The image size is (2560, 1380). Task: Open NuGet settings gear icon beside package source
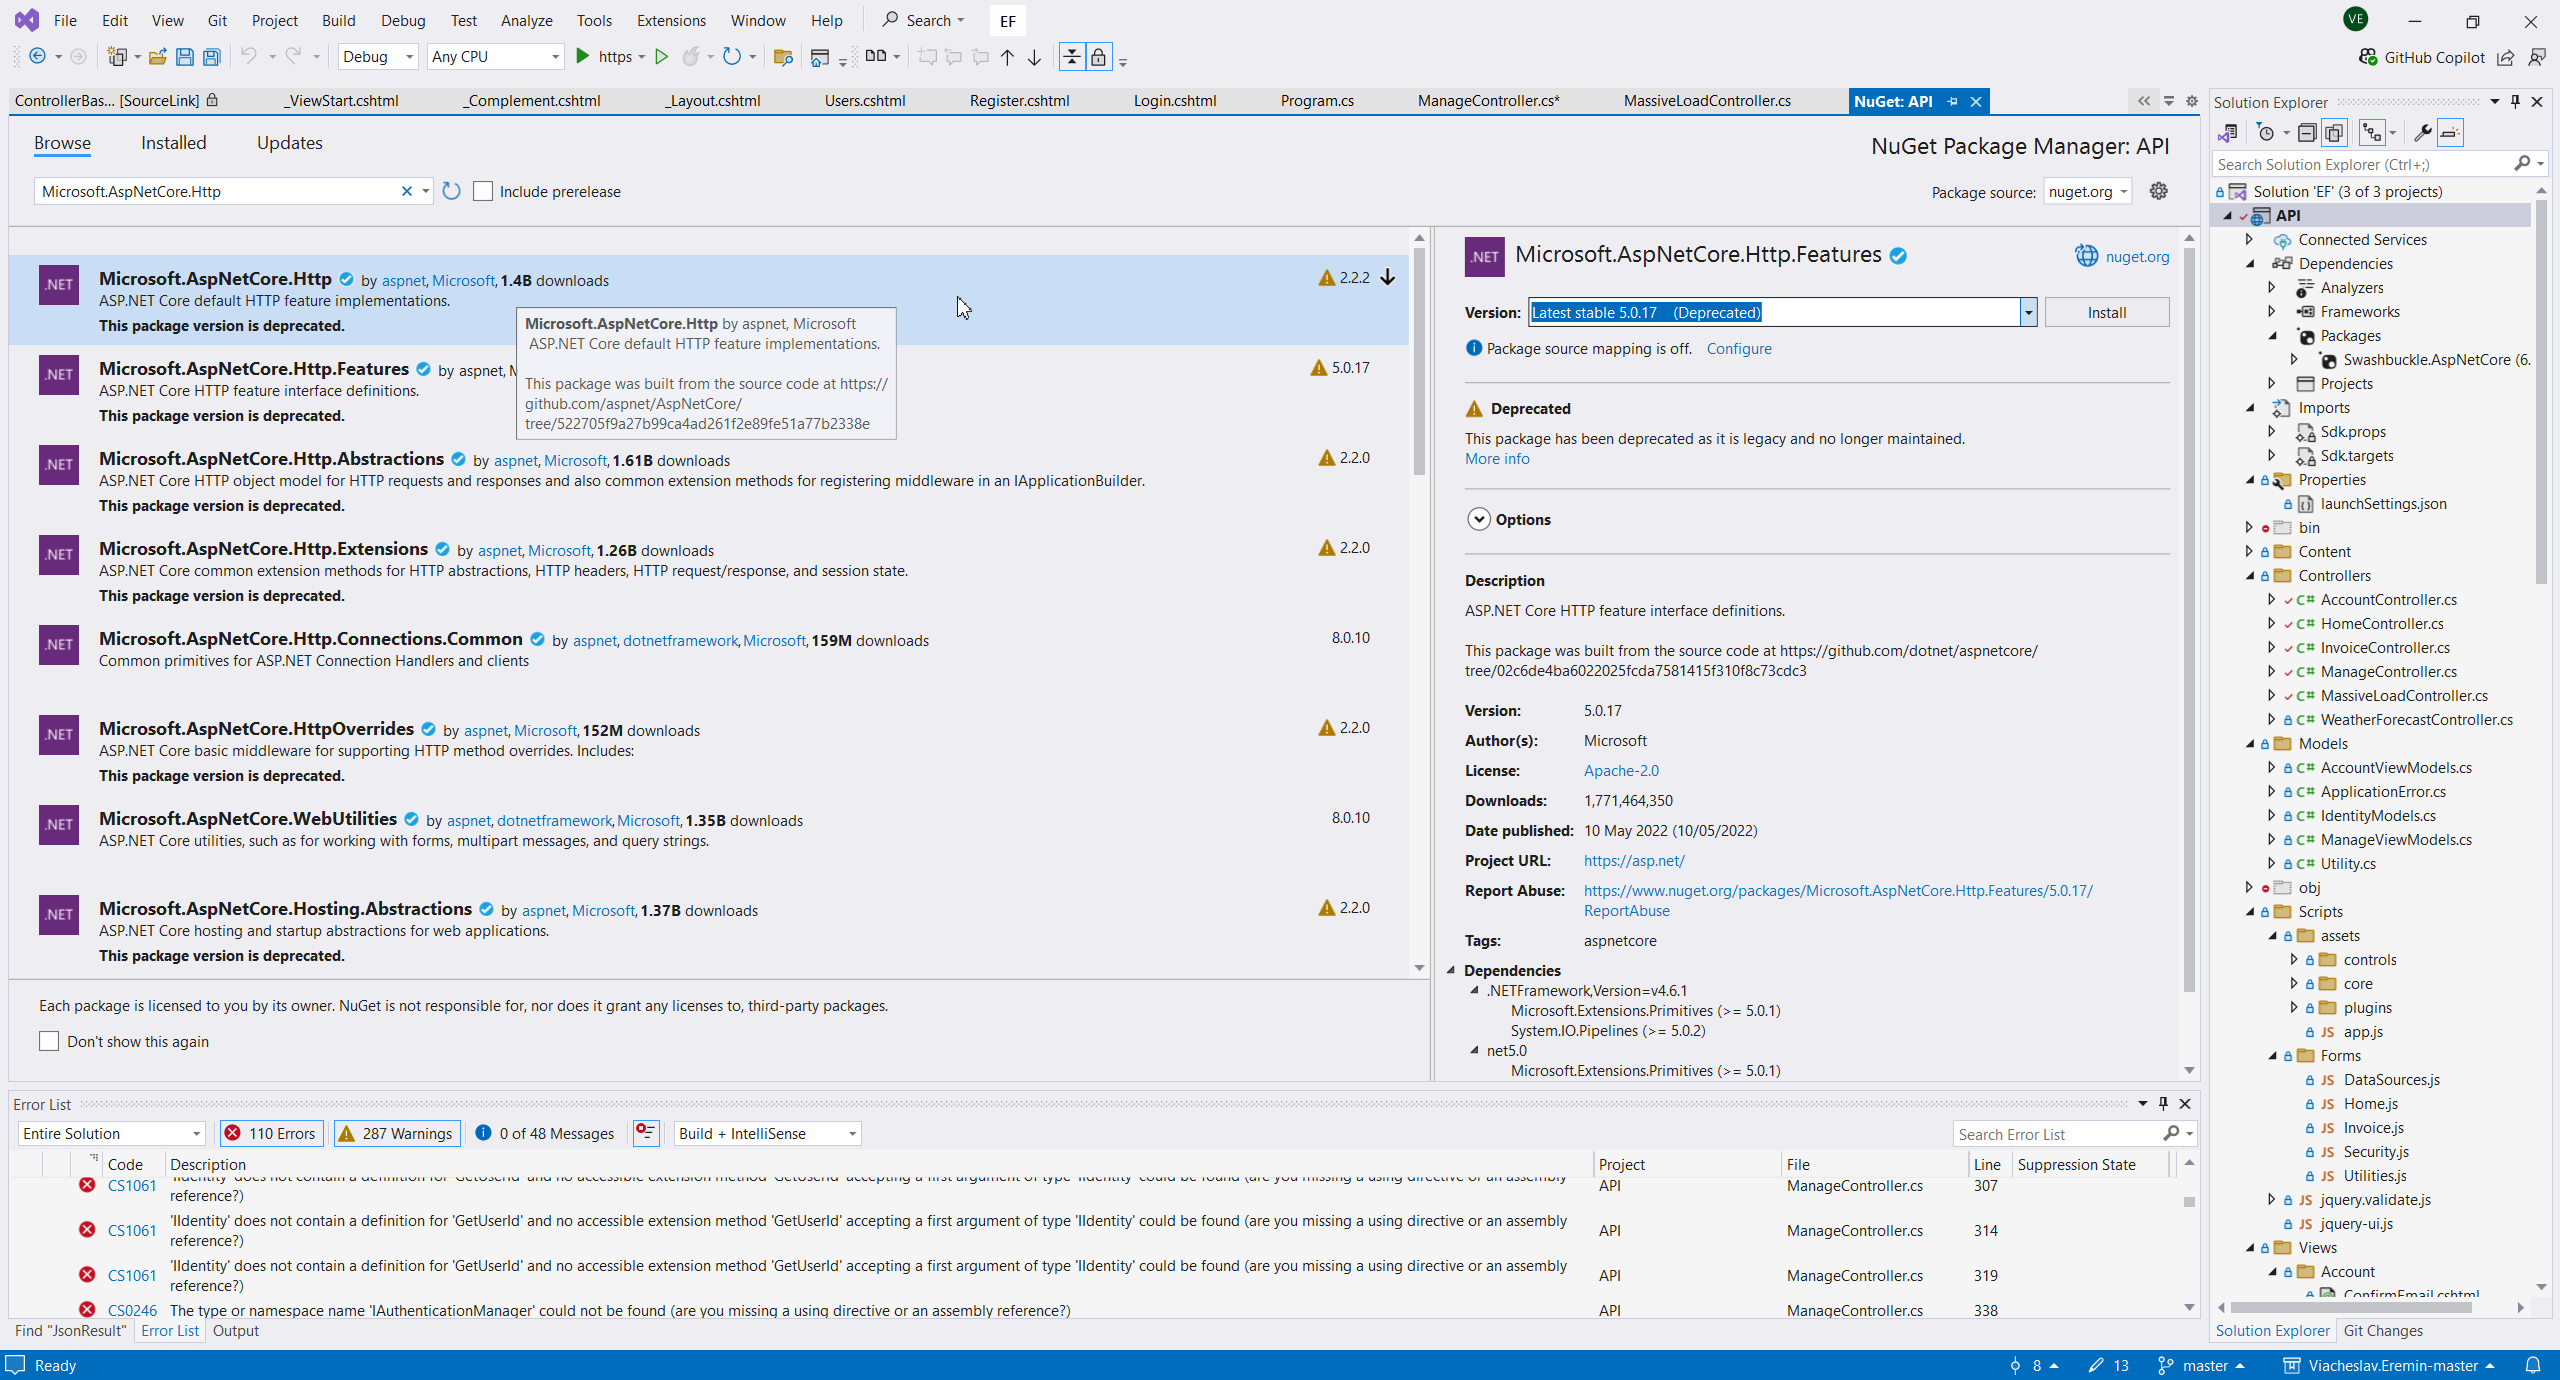point(2159,191)
